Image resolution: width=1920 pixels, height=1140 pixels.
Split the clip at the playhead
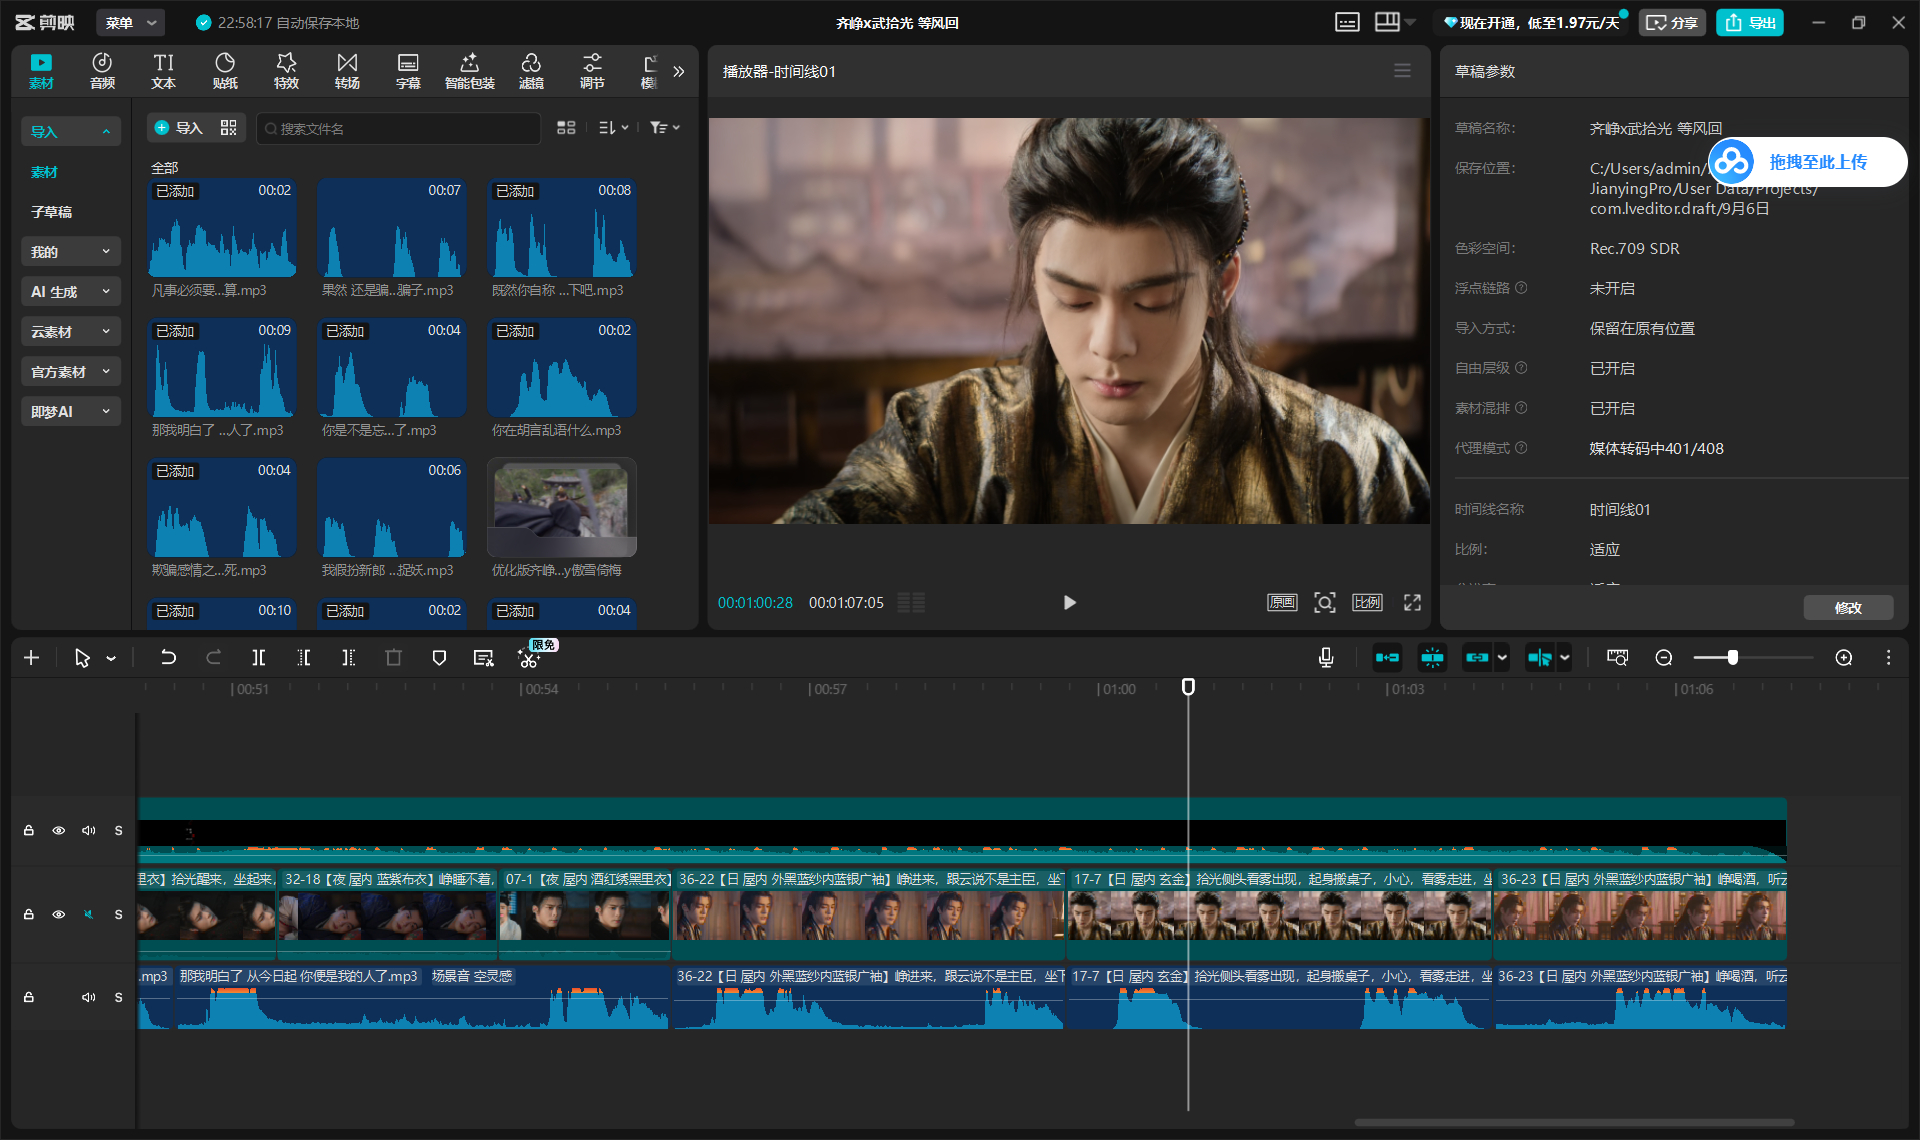259,658
